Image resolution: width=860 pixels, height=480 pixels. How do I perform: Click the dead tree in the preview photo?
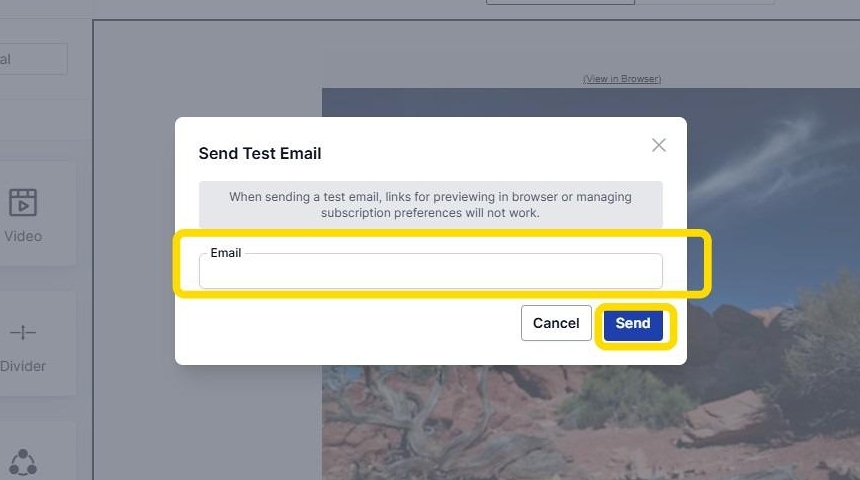[x=400, y=420]
